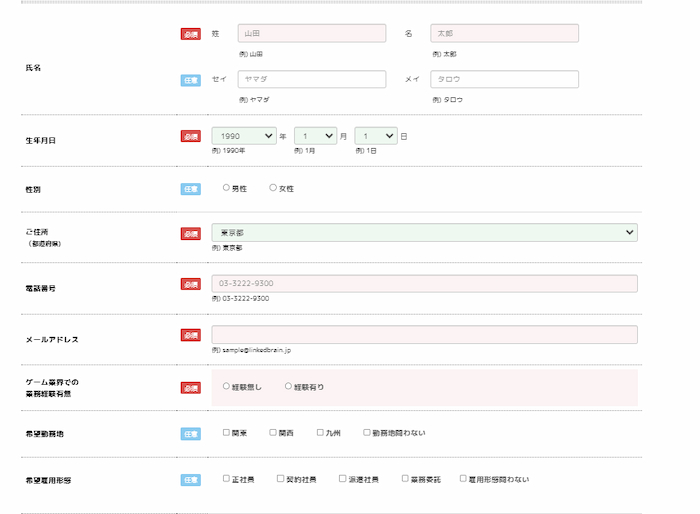
Task: Click the 希望勤務地 row label
Action: [45, 434]
